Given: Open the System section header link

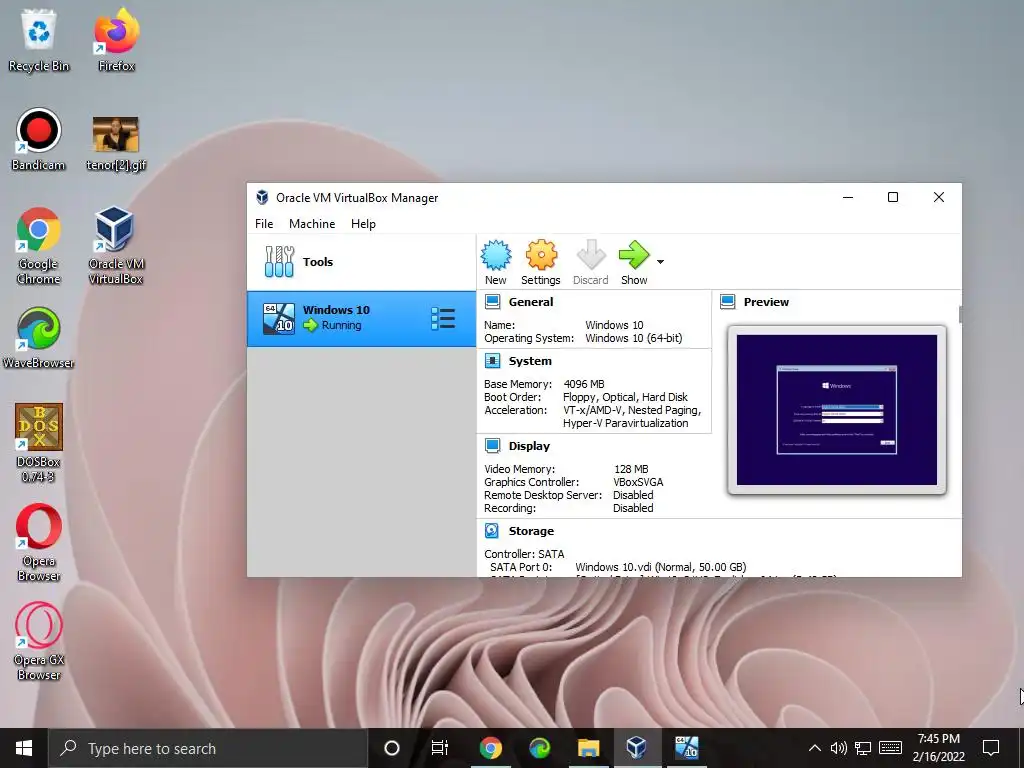Looking at the screenshot, I should [x=530, y=360].
